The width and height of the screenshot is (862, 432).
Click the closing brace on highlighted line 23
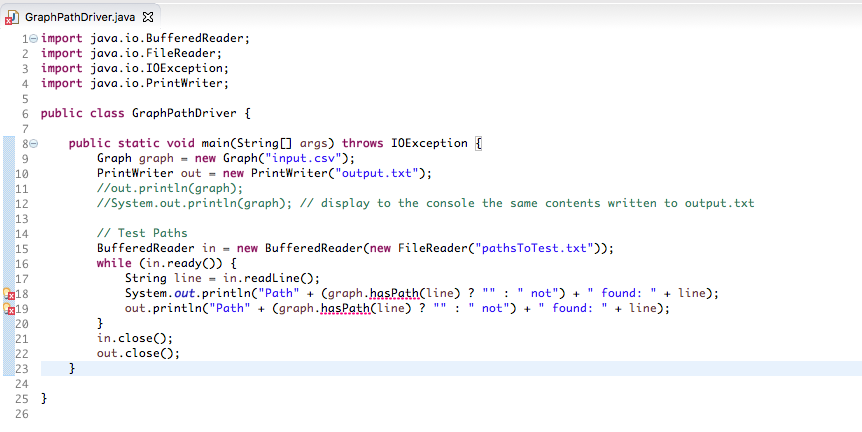tap(72, 368)
